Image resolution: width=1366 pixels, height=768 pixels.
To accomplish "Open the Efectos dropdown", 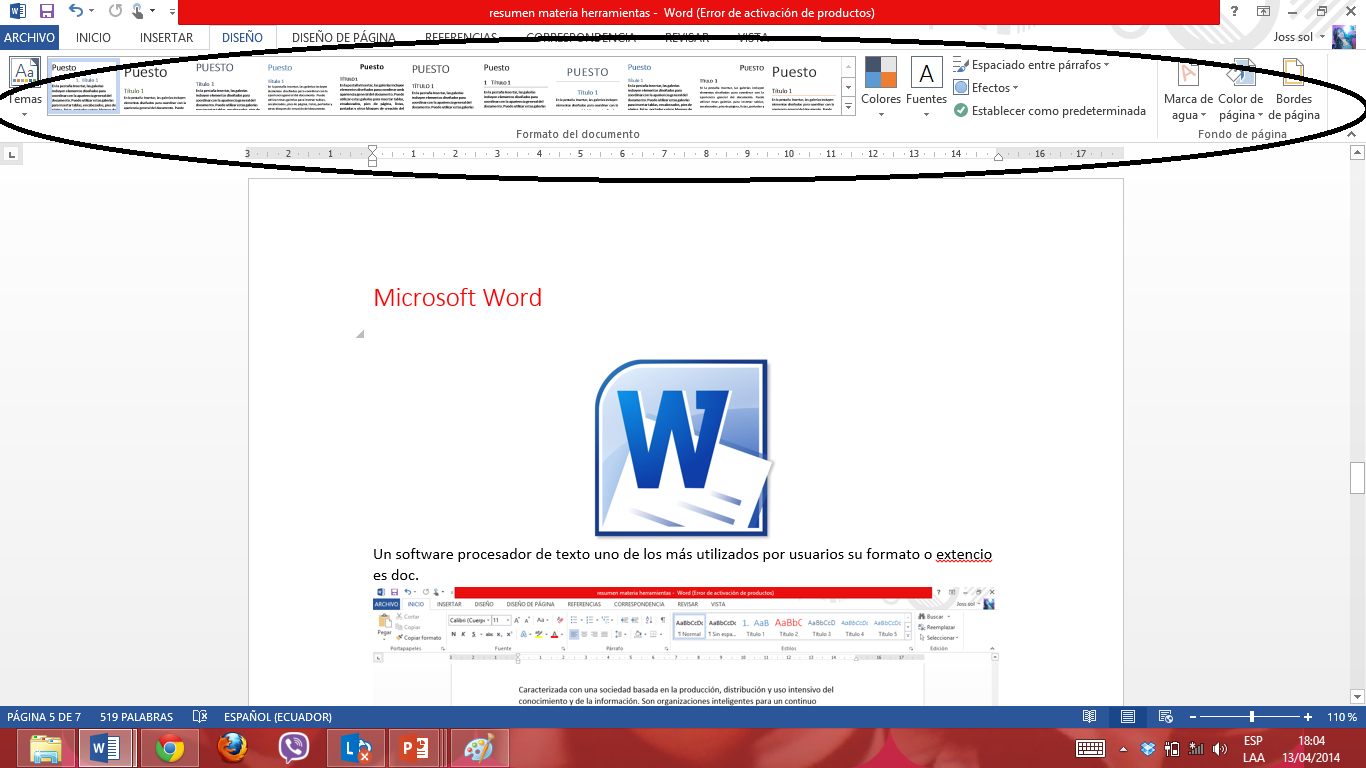I will 991,87.
